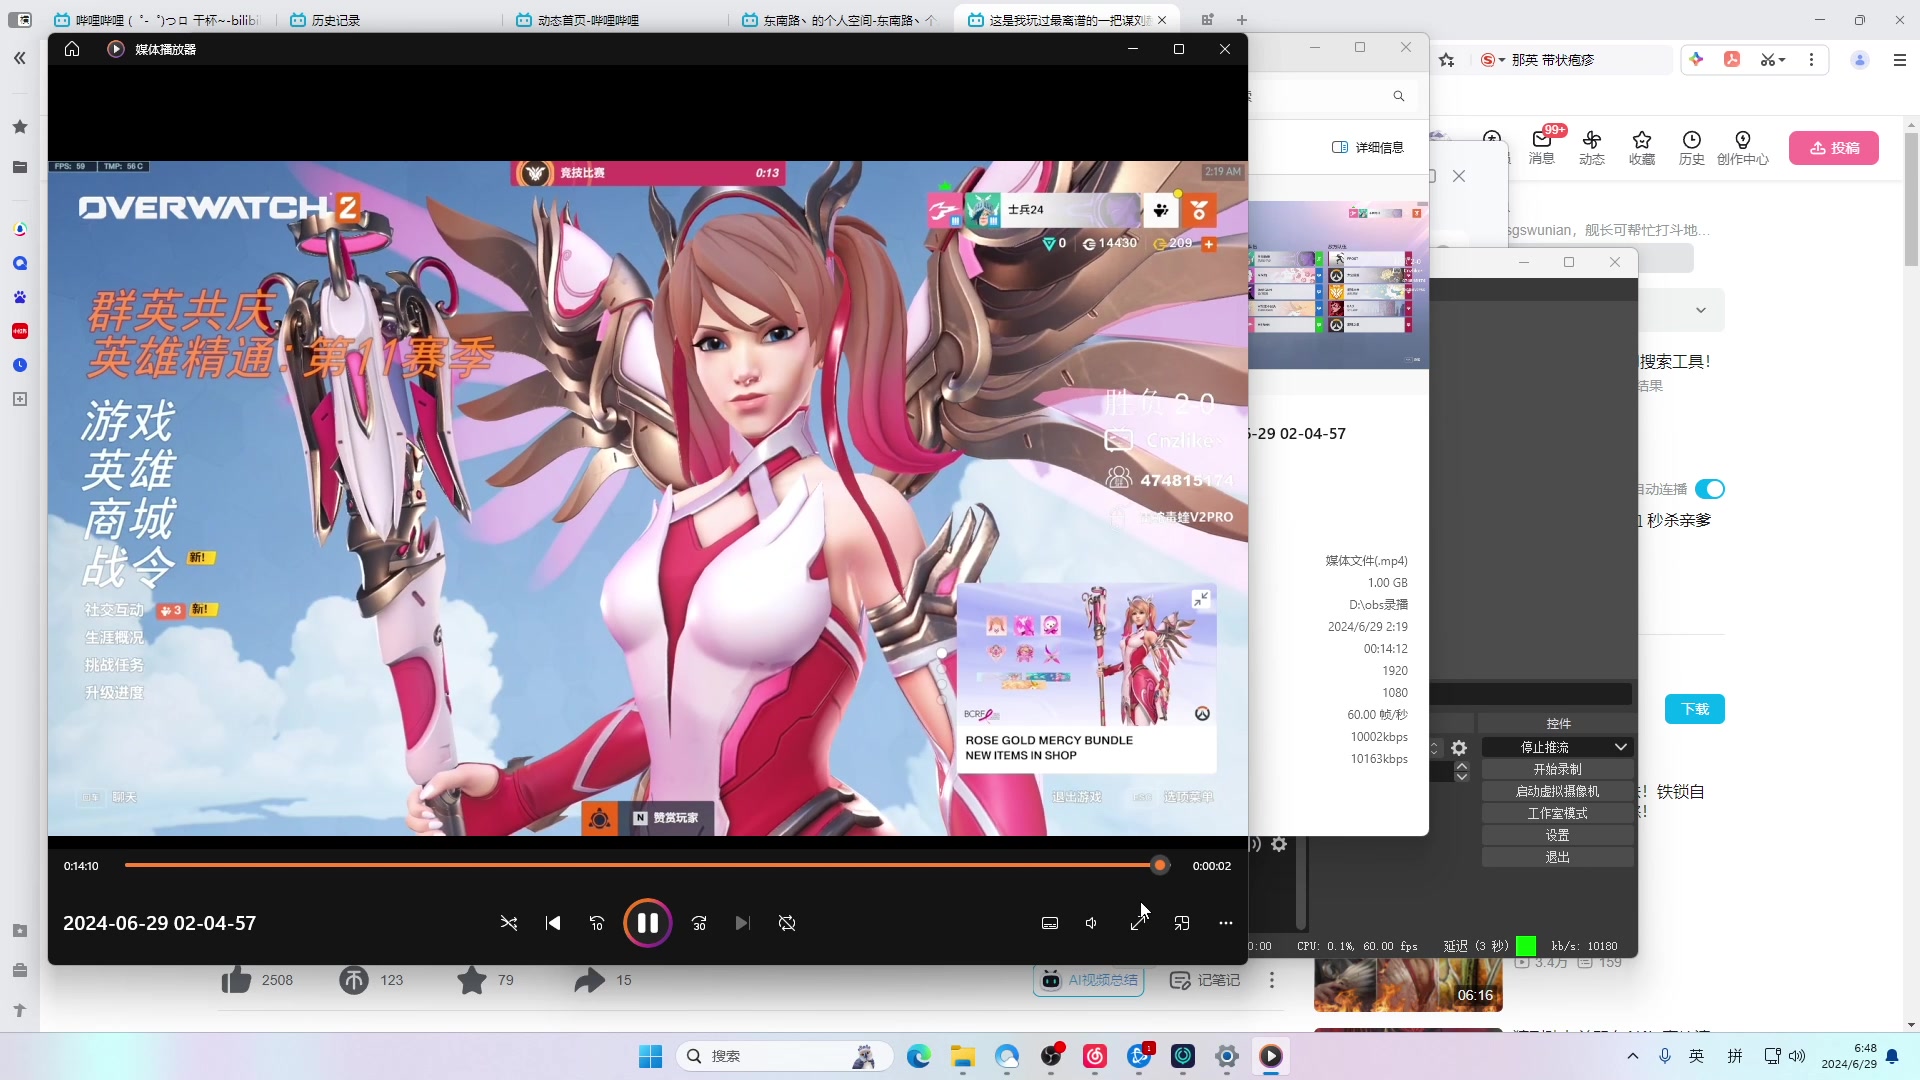This screenshot has width=1920, height=1080.
Task: Pause the video in the media player
Action: click(647, 923)
